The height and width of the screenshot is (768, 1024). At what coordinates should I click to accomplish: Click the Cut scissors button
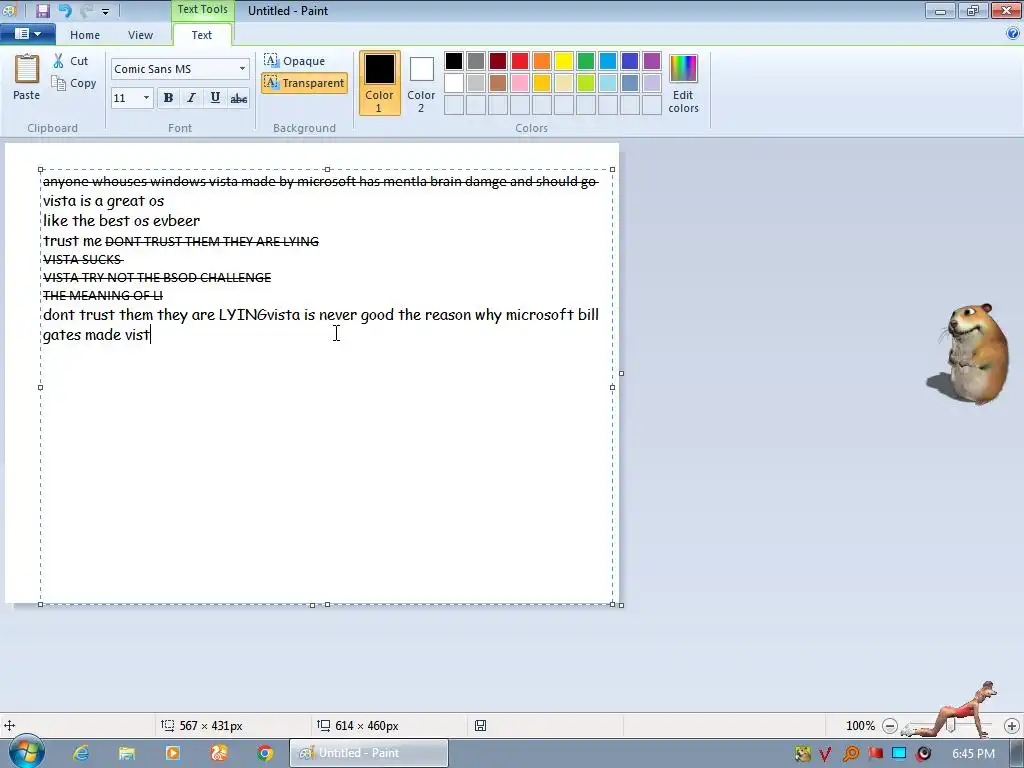(x=71, y=61)
